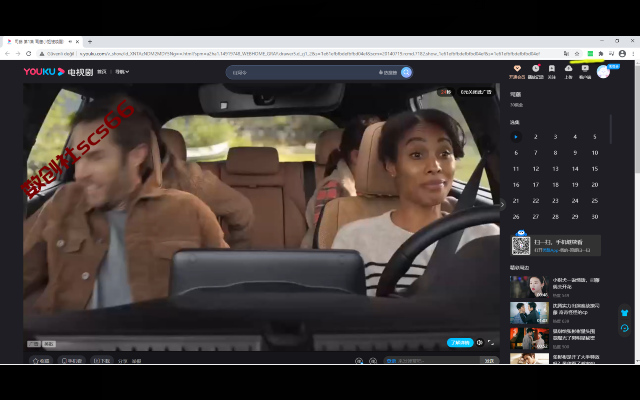Select episode 20
The image size is (640, 400).
pos(595,184)
